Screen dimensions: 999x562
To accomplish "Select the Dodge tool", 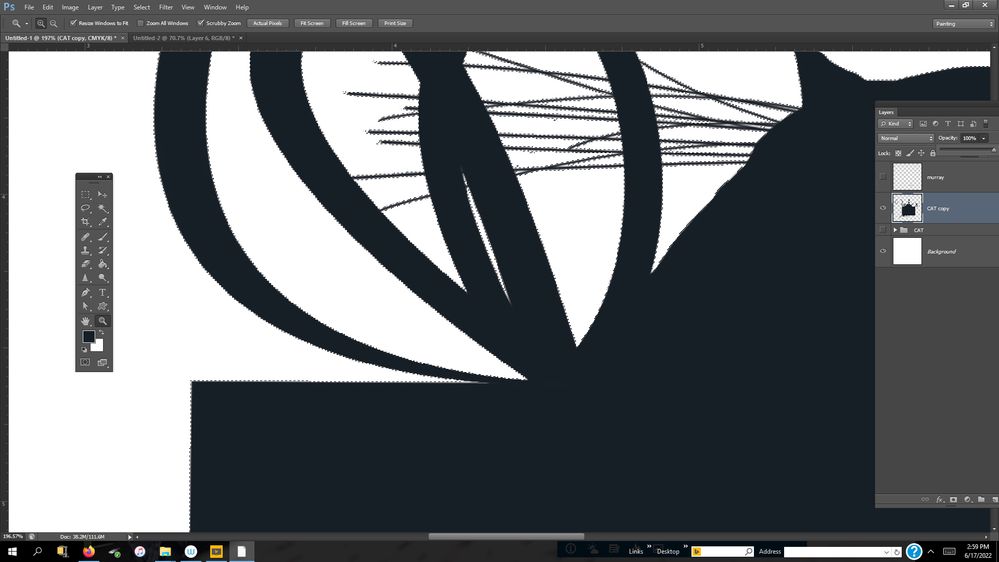I will tap(103, 278).
